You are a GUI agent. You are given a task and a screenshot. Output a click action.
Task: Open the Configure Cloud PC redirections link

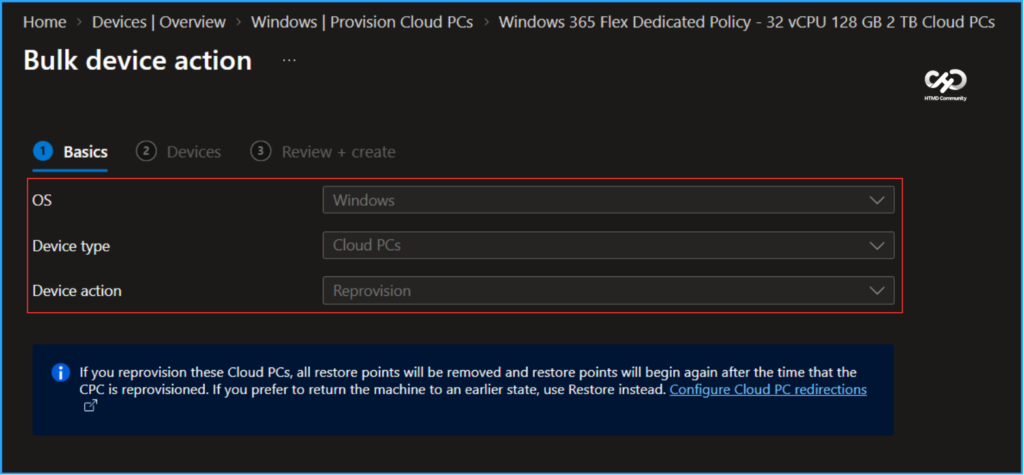pos(768,390)
